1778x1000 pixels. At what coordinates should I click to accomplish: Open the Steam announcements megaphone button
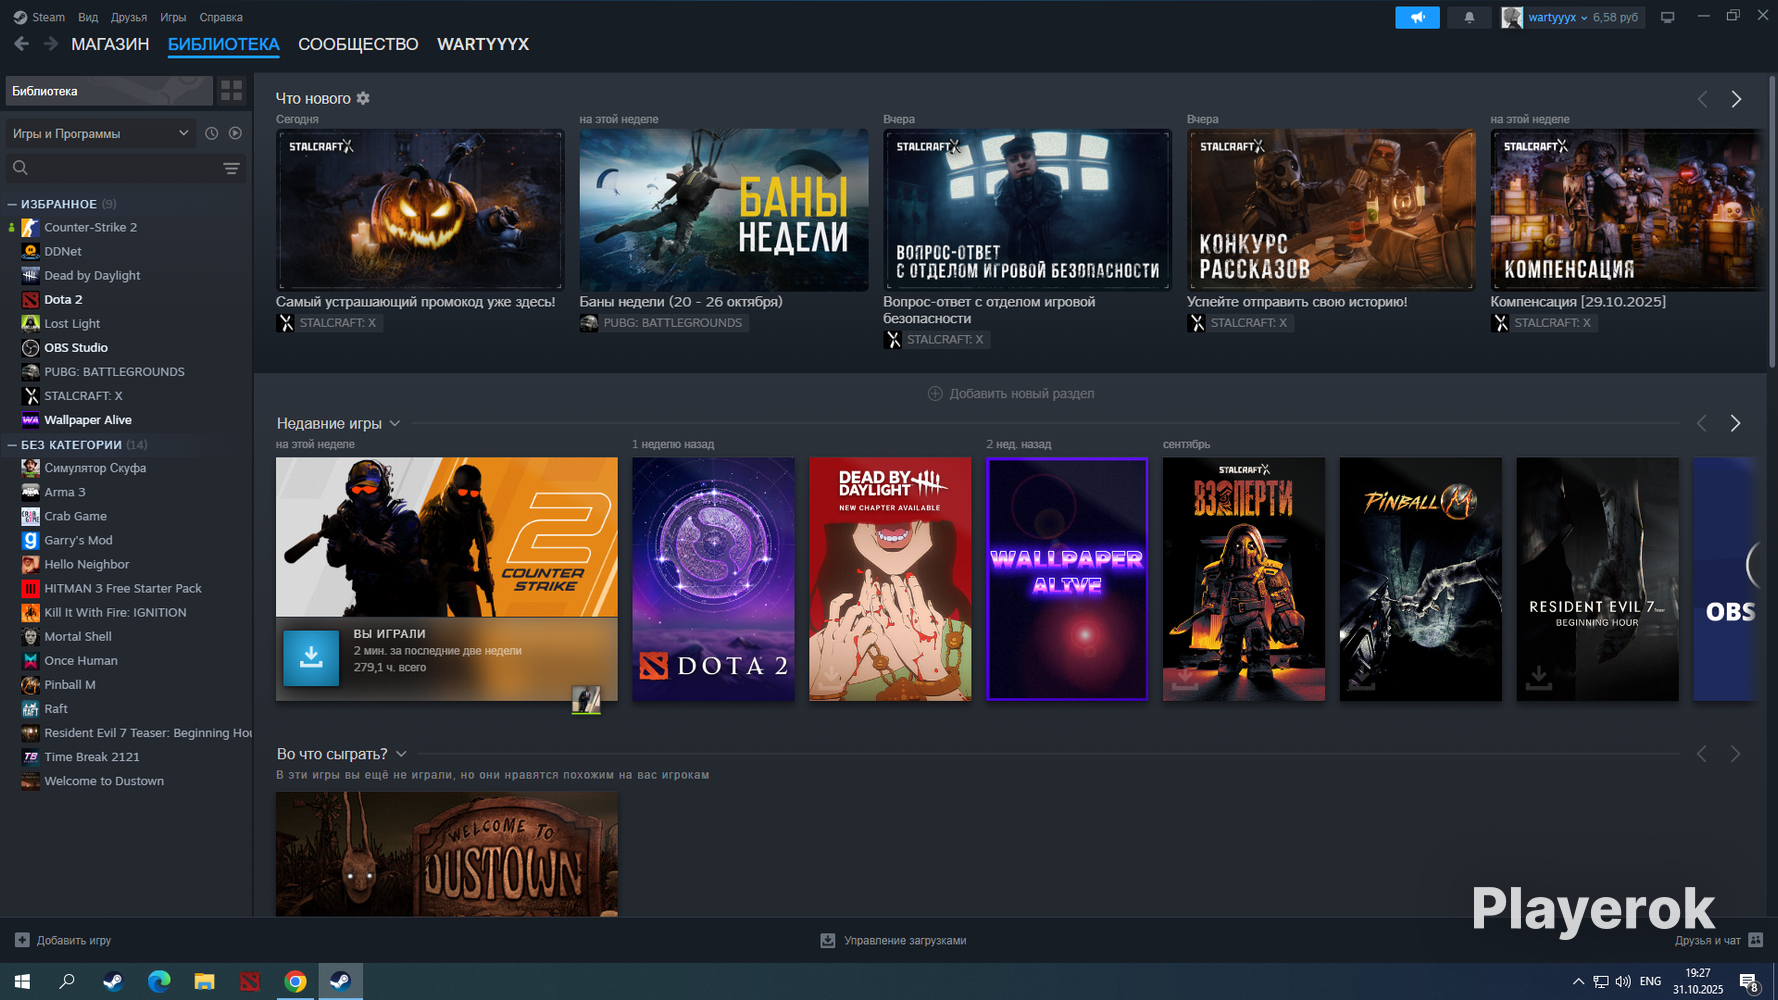coord(1417,17)
